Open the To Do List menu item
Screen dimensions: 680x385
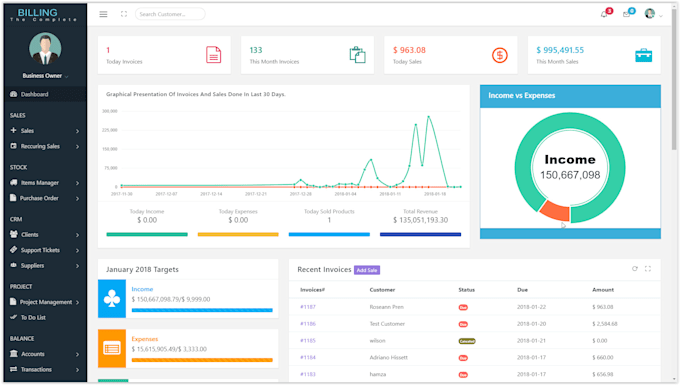tap(45, 317)
